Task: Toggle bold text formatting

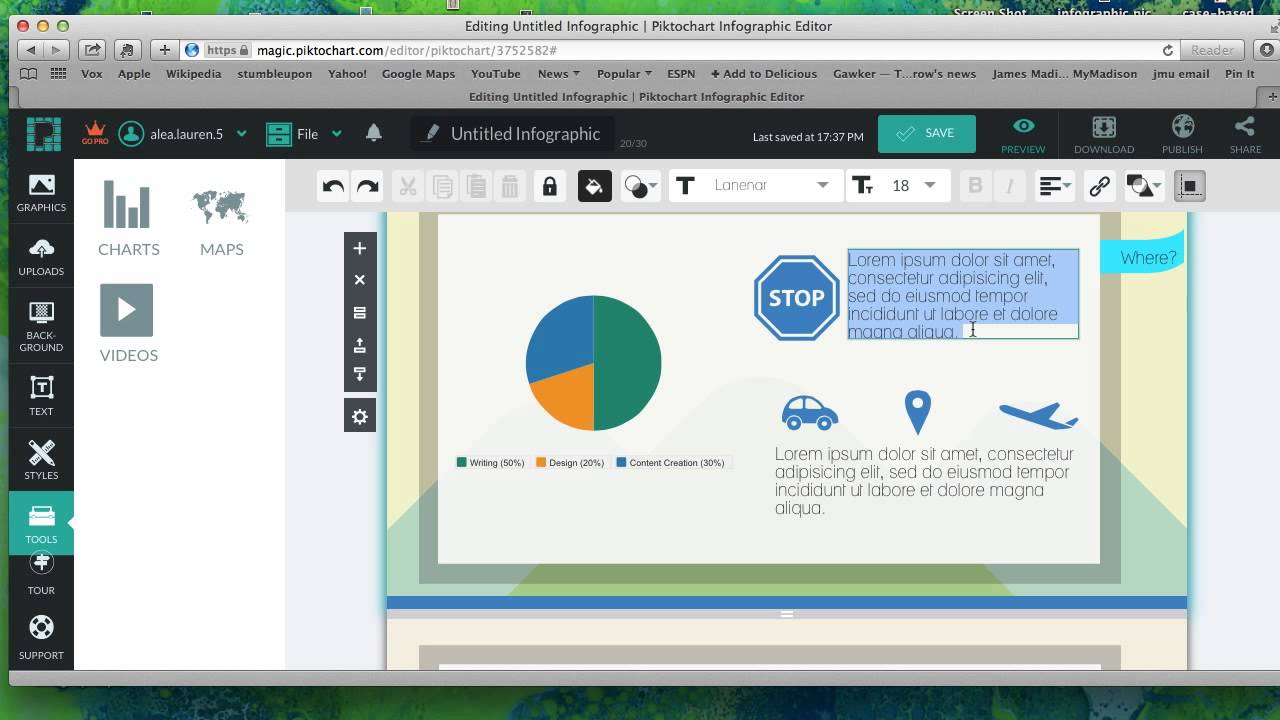Action: (x=976, y=186)
